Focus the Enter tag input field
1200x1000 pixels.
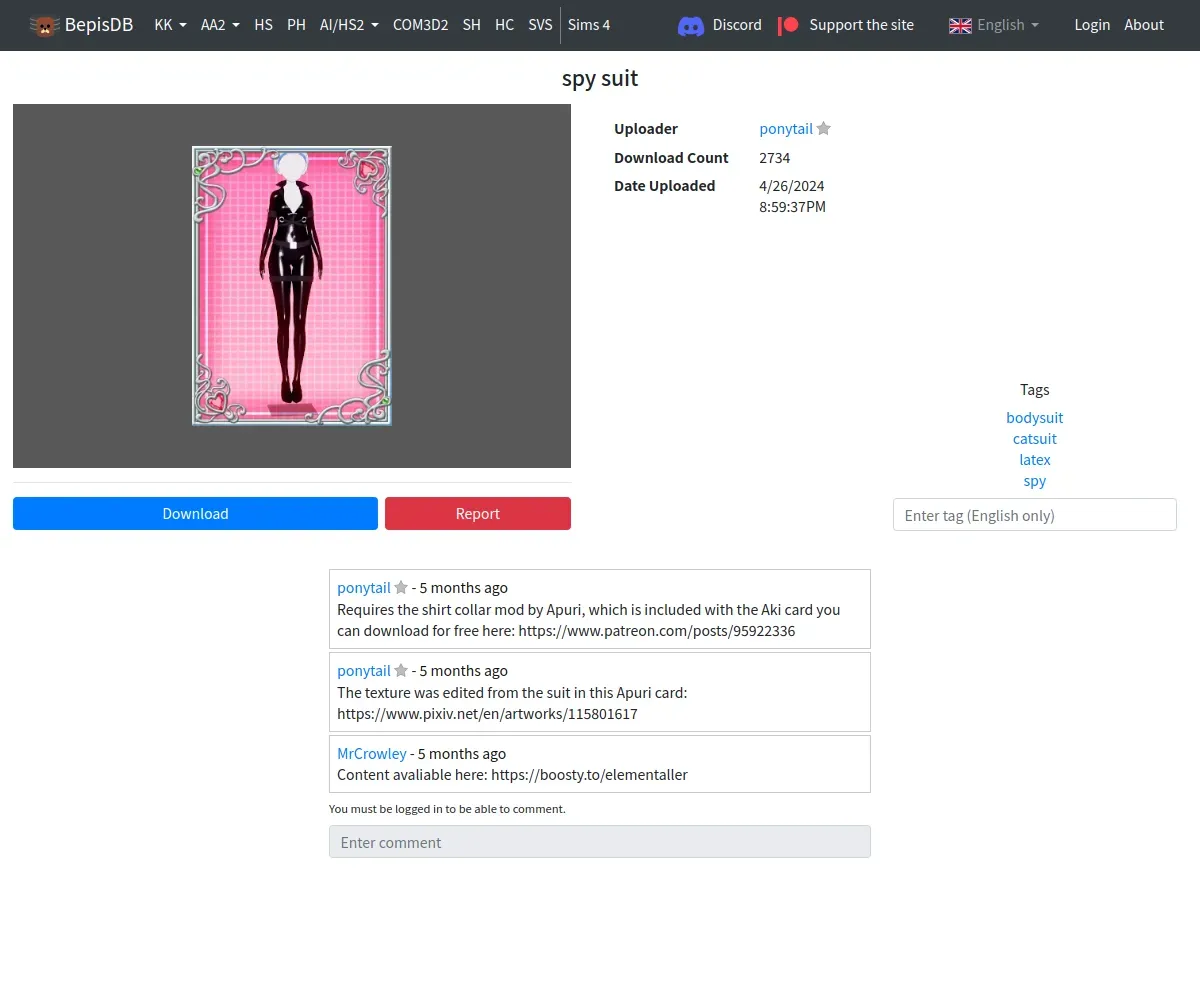coord(1034,515)
